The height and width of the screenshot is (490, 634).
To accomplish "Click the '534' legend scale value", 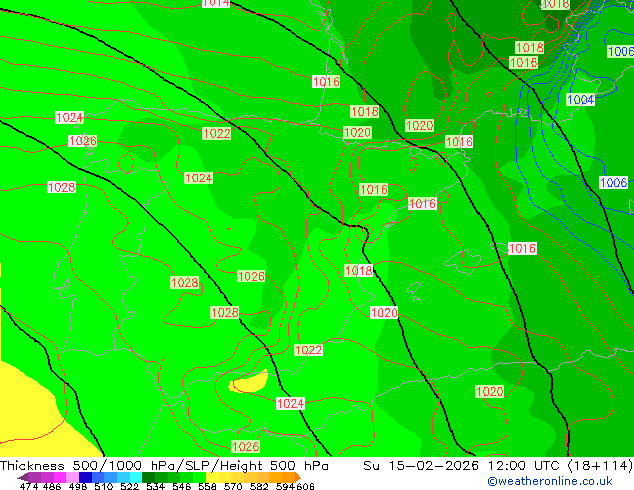I will 155,486.
